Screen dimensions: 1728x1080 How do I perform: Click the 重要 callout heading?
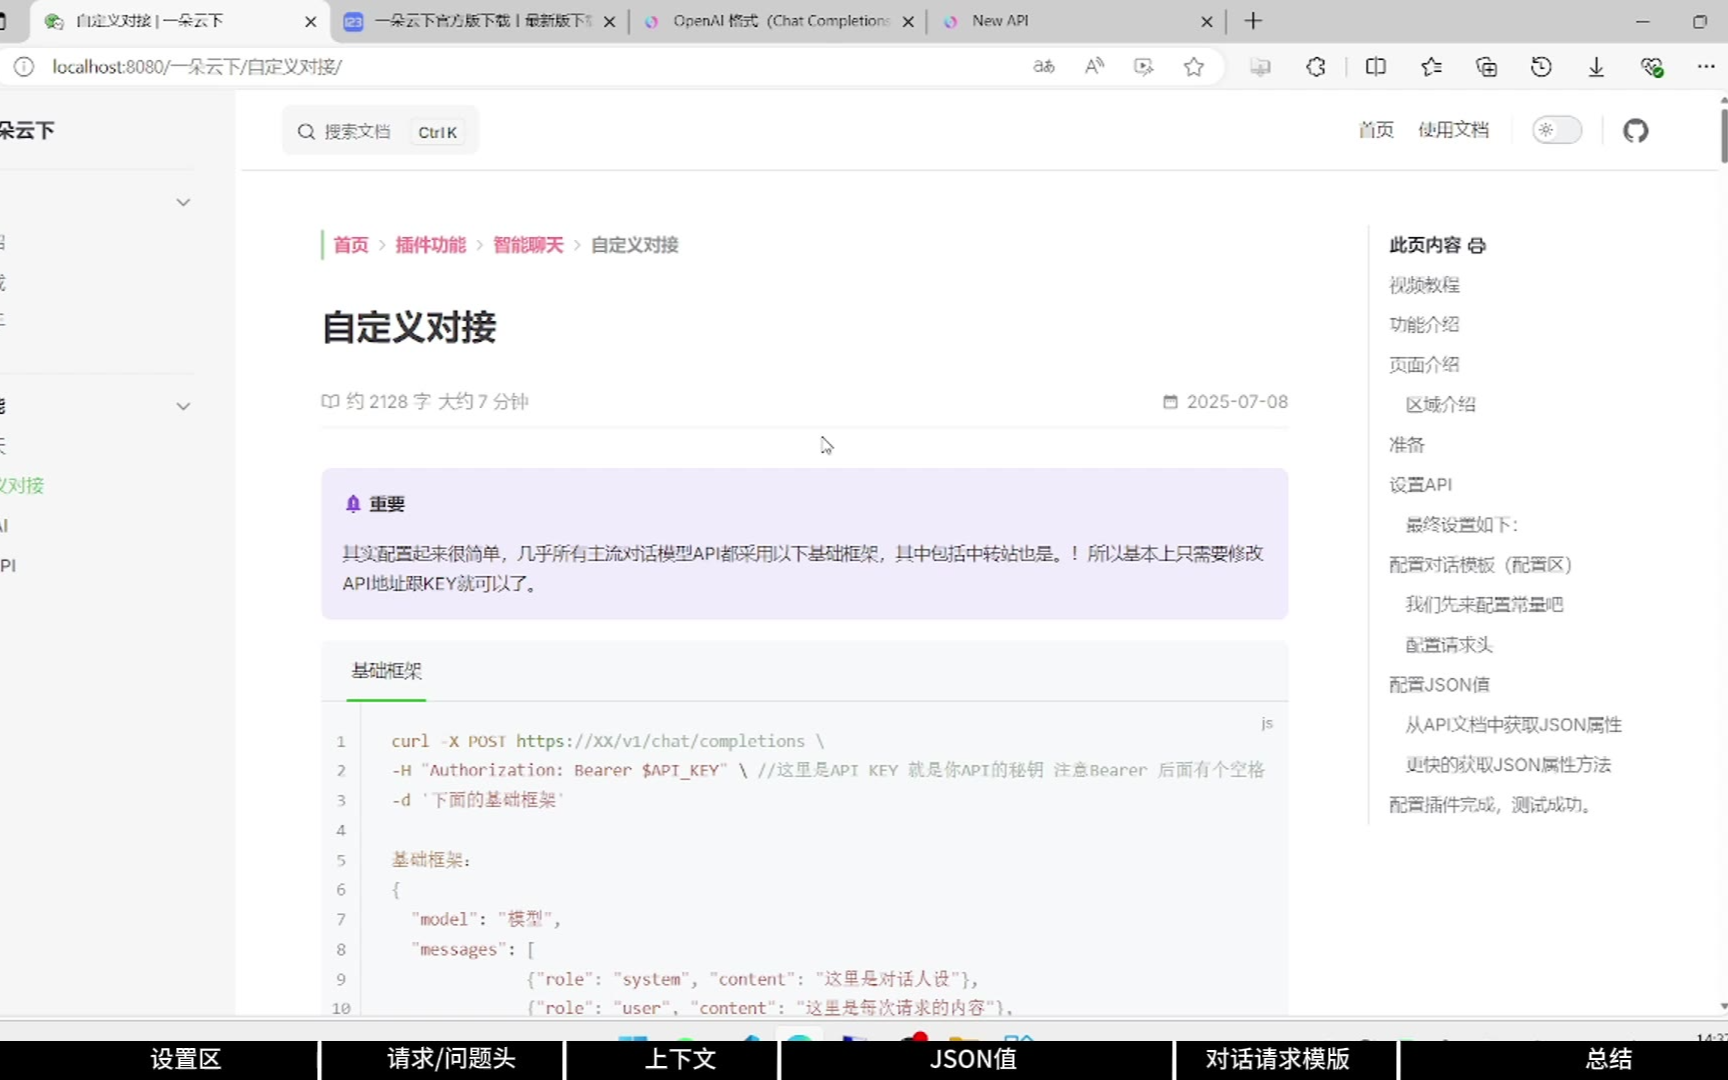point(386,505)
